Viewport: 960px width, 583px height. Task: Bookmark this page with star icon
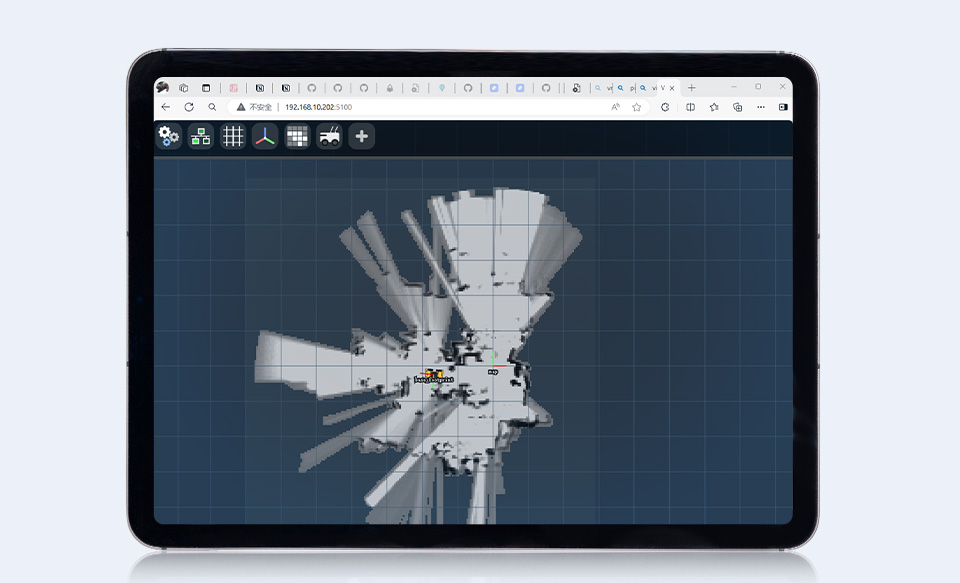click(637, 107)
